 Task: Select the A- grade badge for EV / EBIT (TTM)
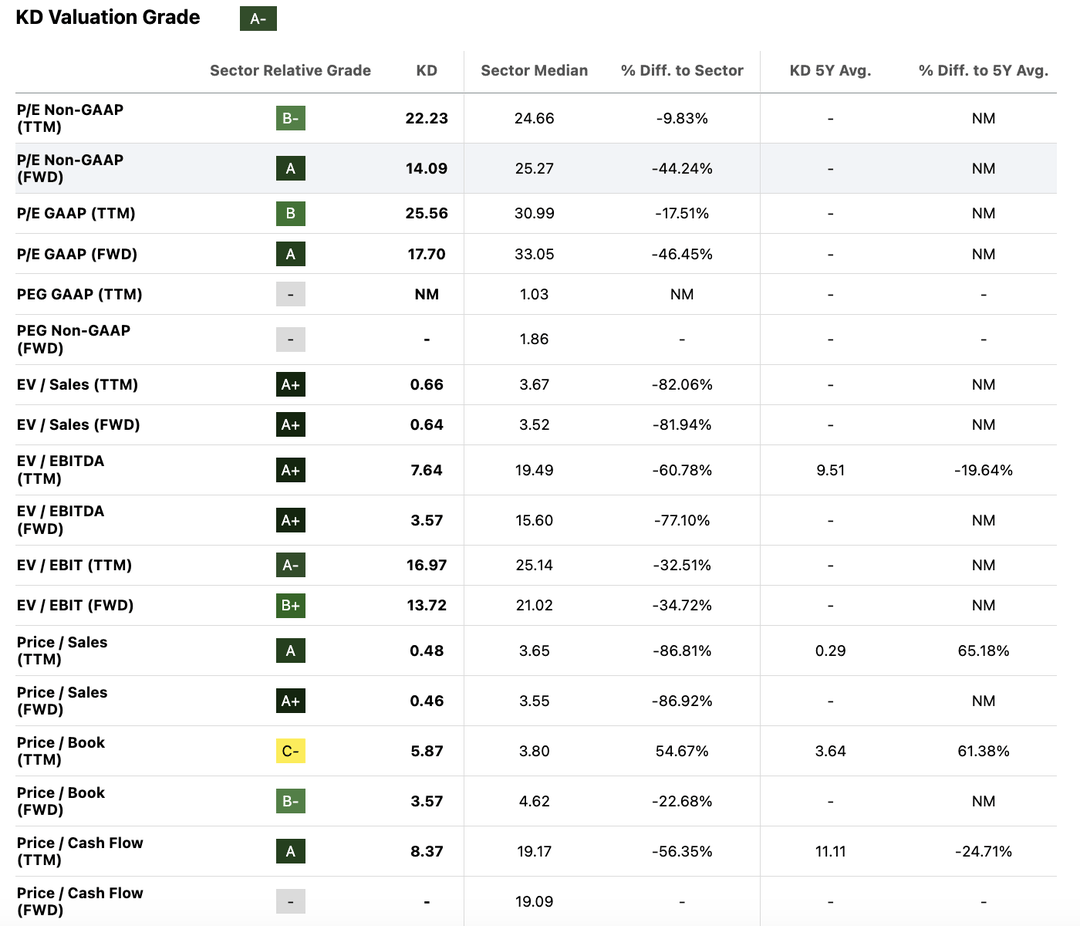coord(290,565)
